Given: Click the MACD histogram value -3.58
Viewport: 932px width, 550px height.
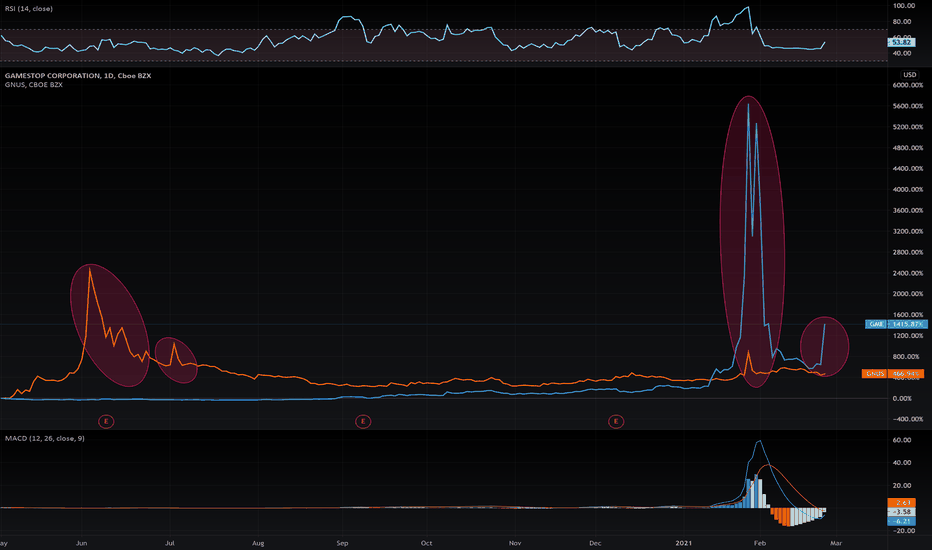Looking at the screenshot, I should pos(902,512).
